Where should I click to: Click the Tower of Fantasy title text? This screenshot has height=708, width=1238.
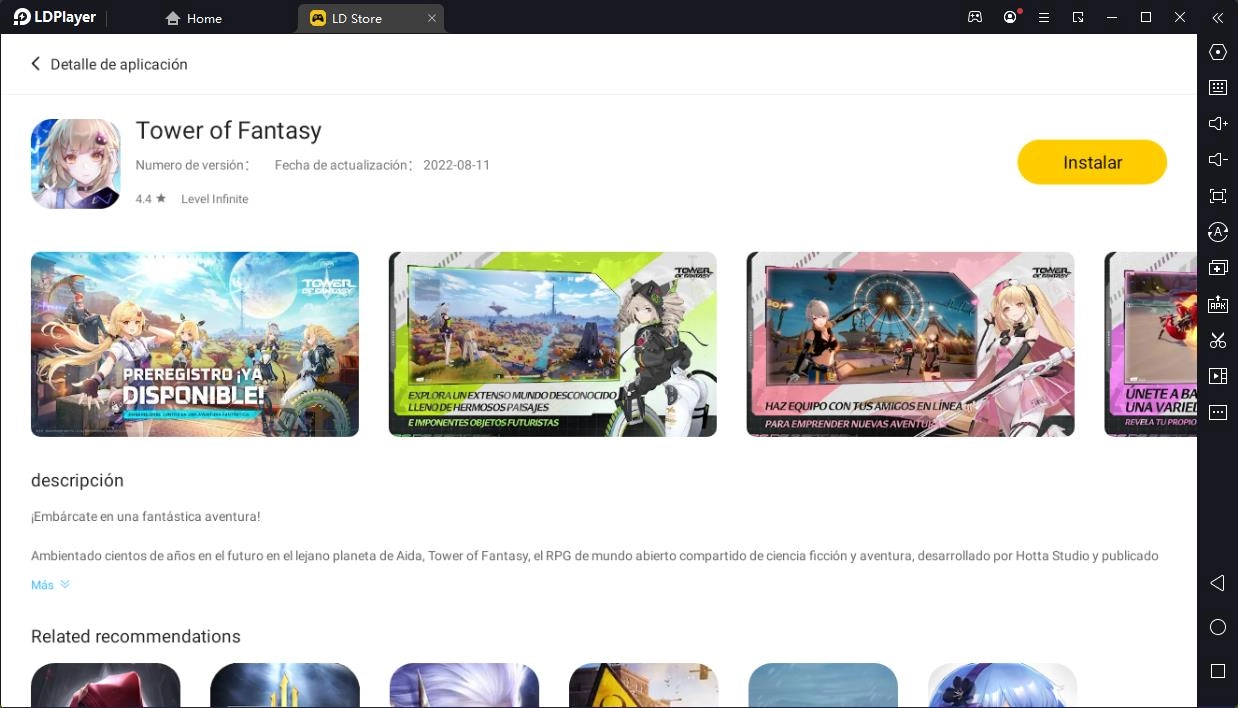click(228, 131)
